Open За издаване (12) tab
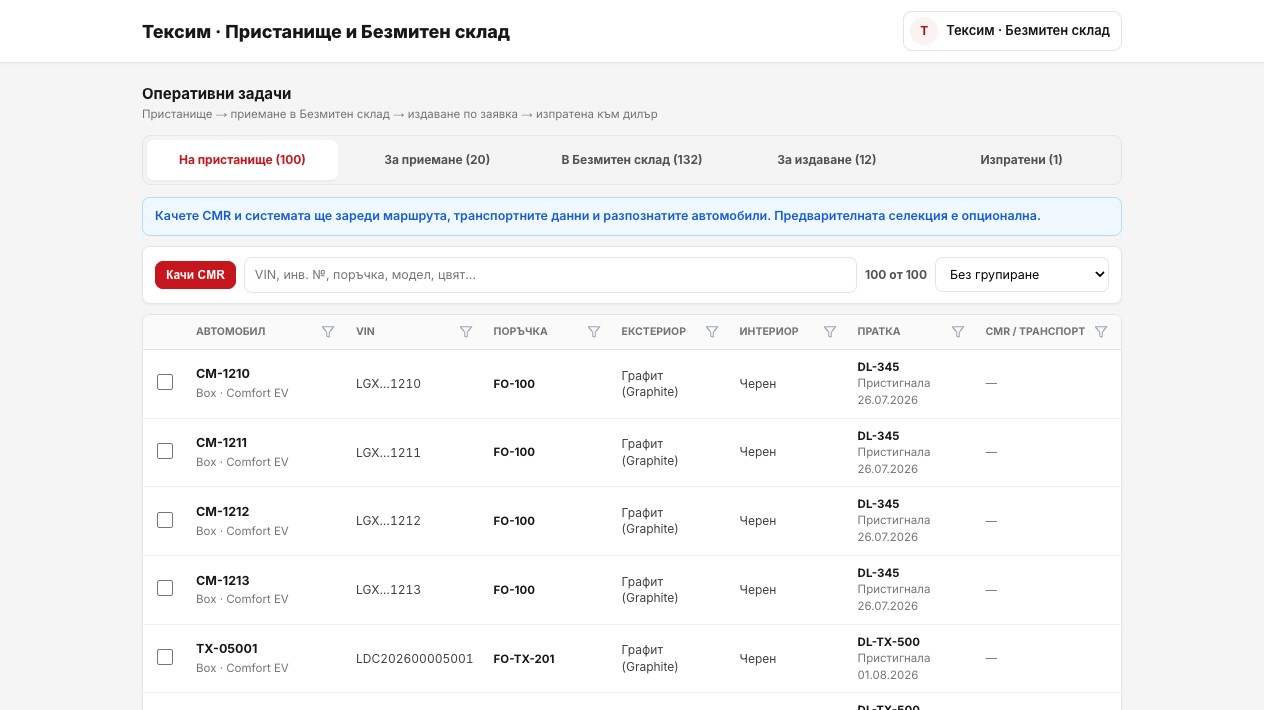 pos(827,160)
